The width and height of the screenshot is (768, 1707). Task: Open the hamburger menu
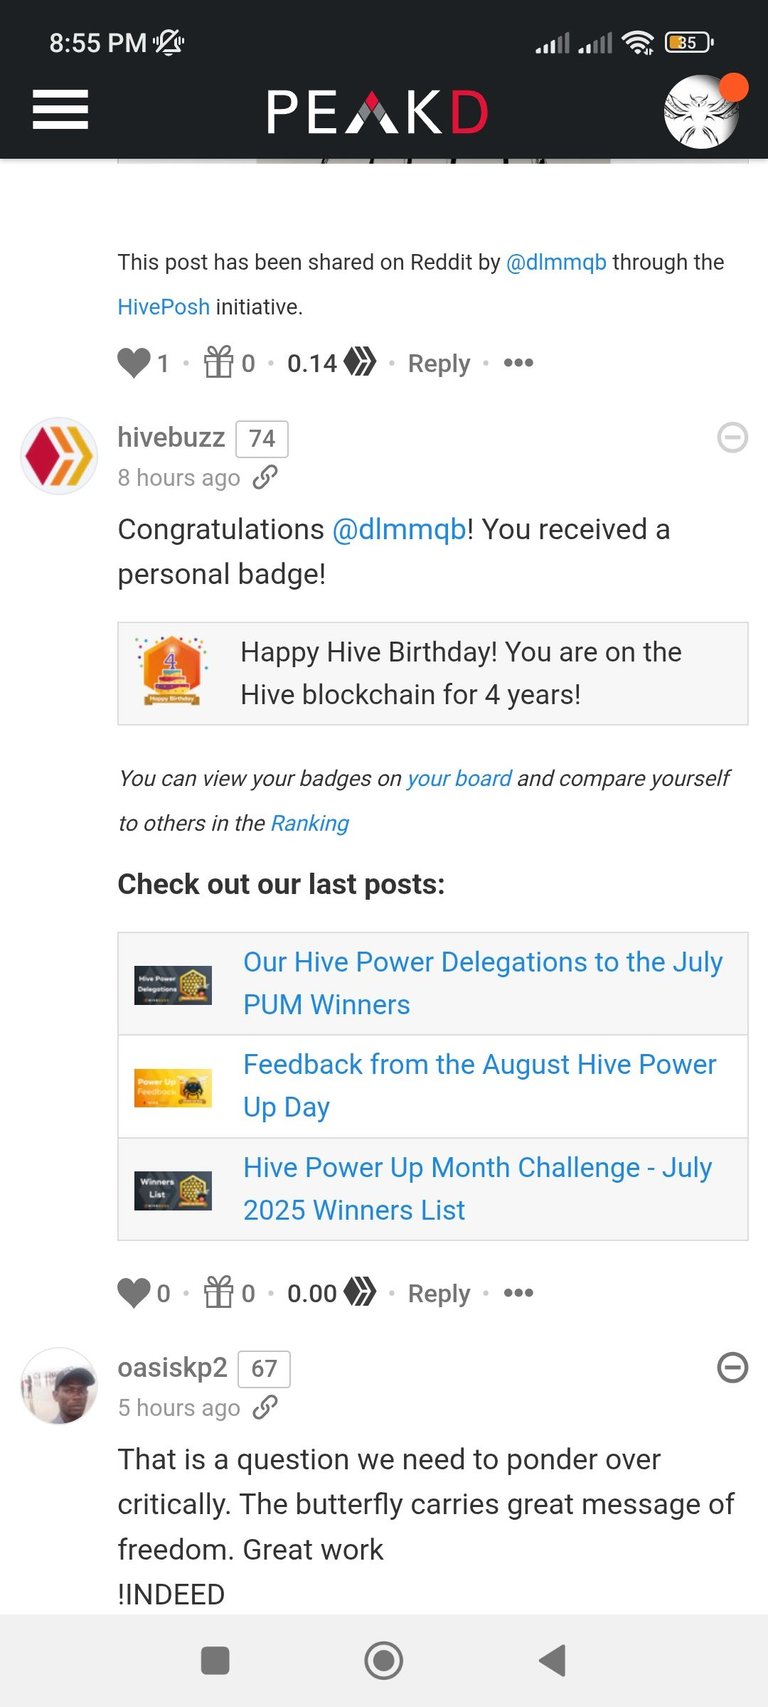(x=60, y=109)
